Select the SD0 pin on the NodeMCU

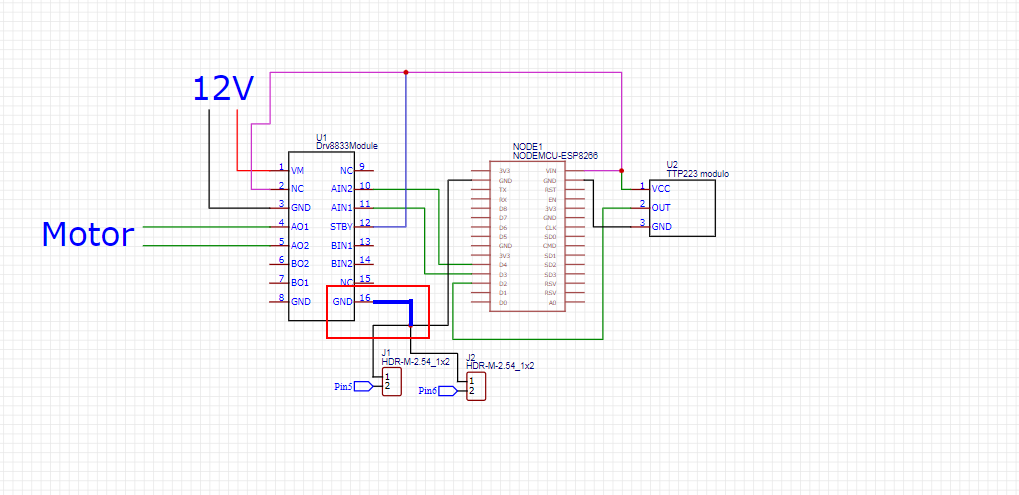tap(551, 236)
